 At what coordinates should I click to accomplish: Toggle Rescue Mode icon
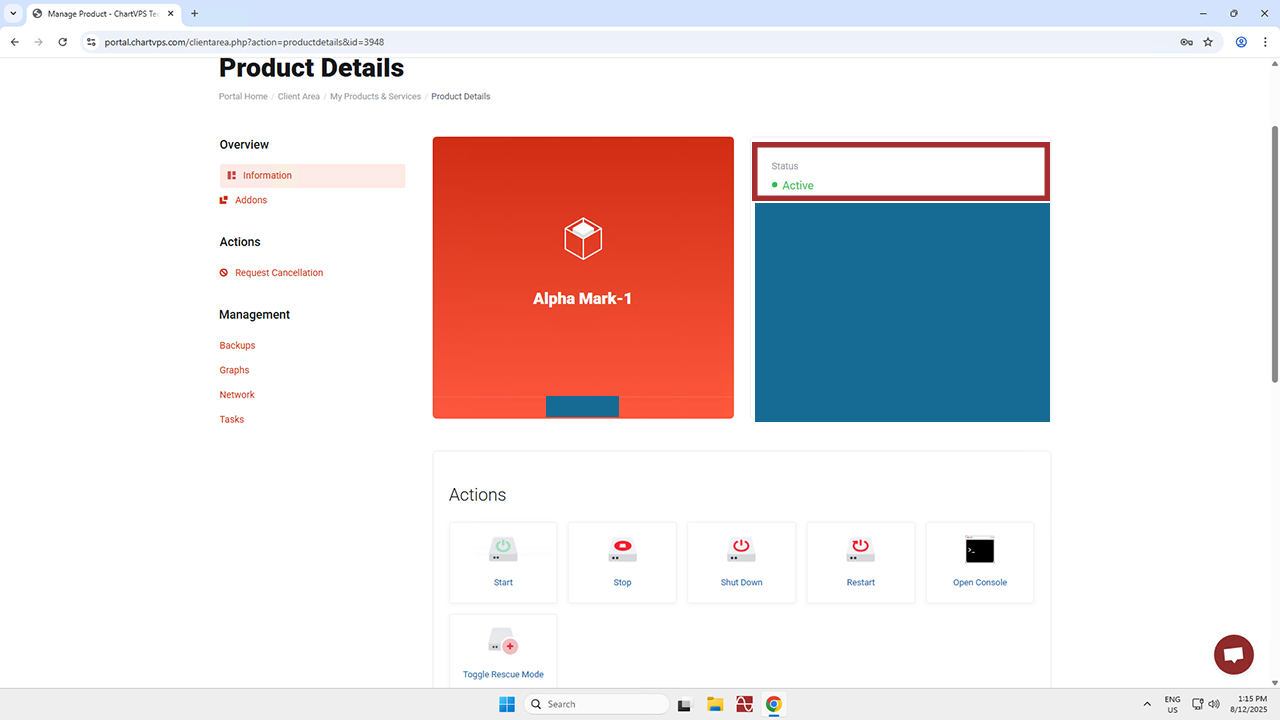click(x=503, y=642)
